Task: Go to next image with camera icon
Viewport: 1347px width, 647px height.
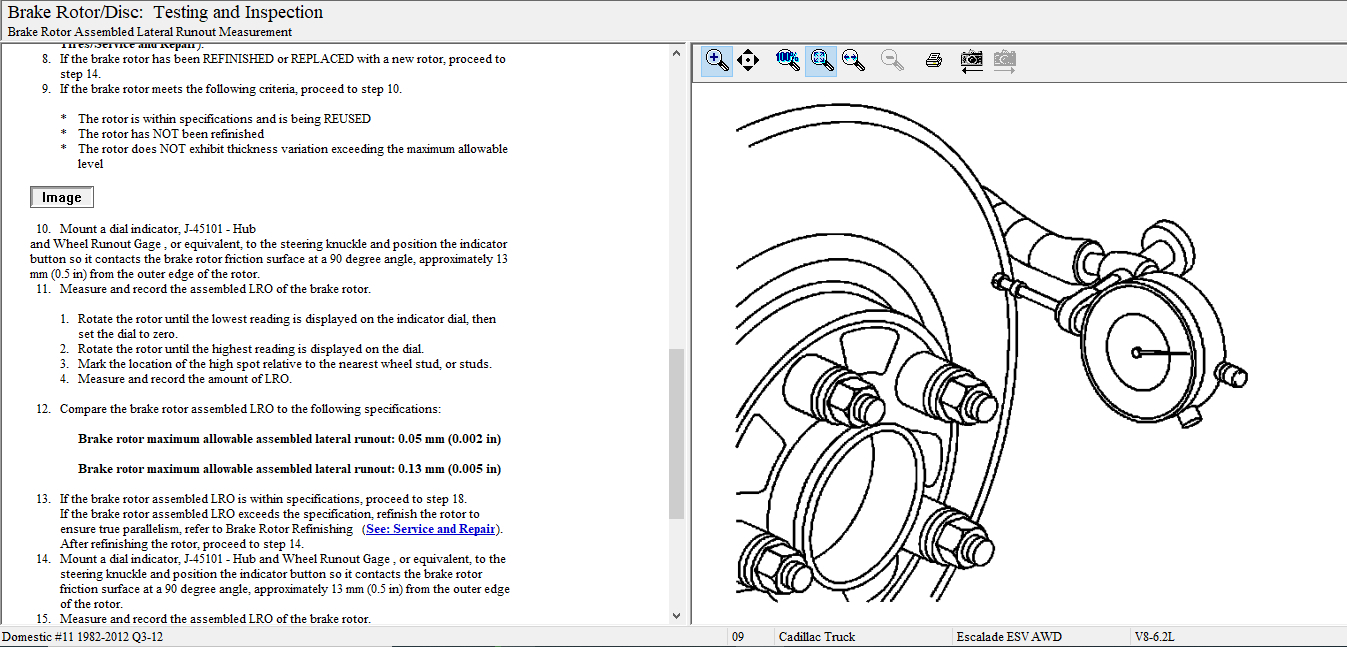Action: point(1004,60)
